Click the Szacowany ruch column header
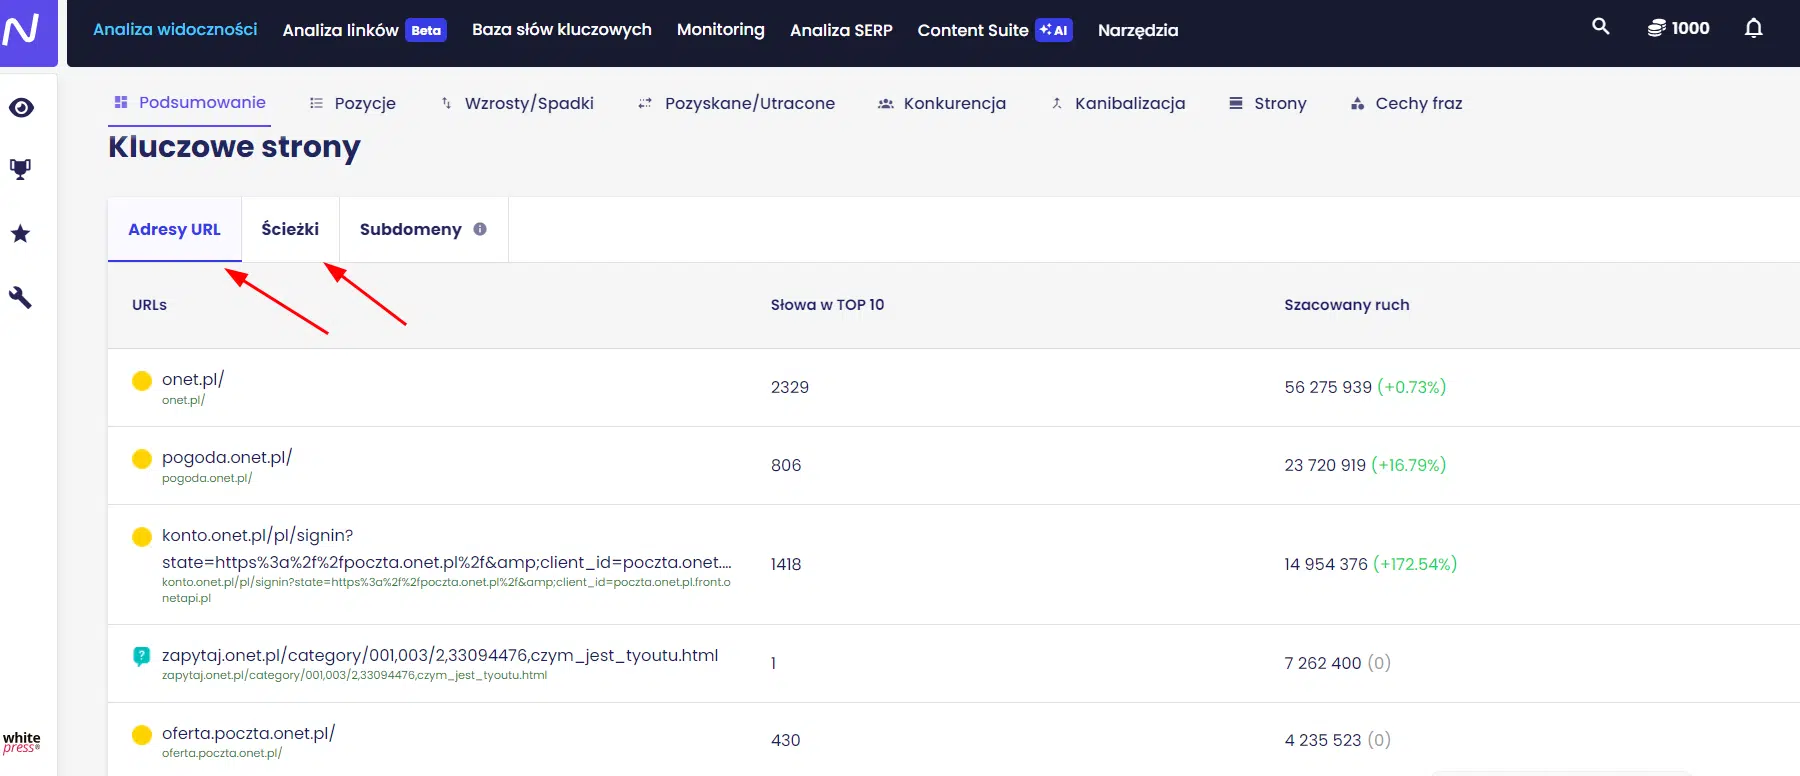 1347,305
